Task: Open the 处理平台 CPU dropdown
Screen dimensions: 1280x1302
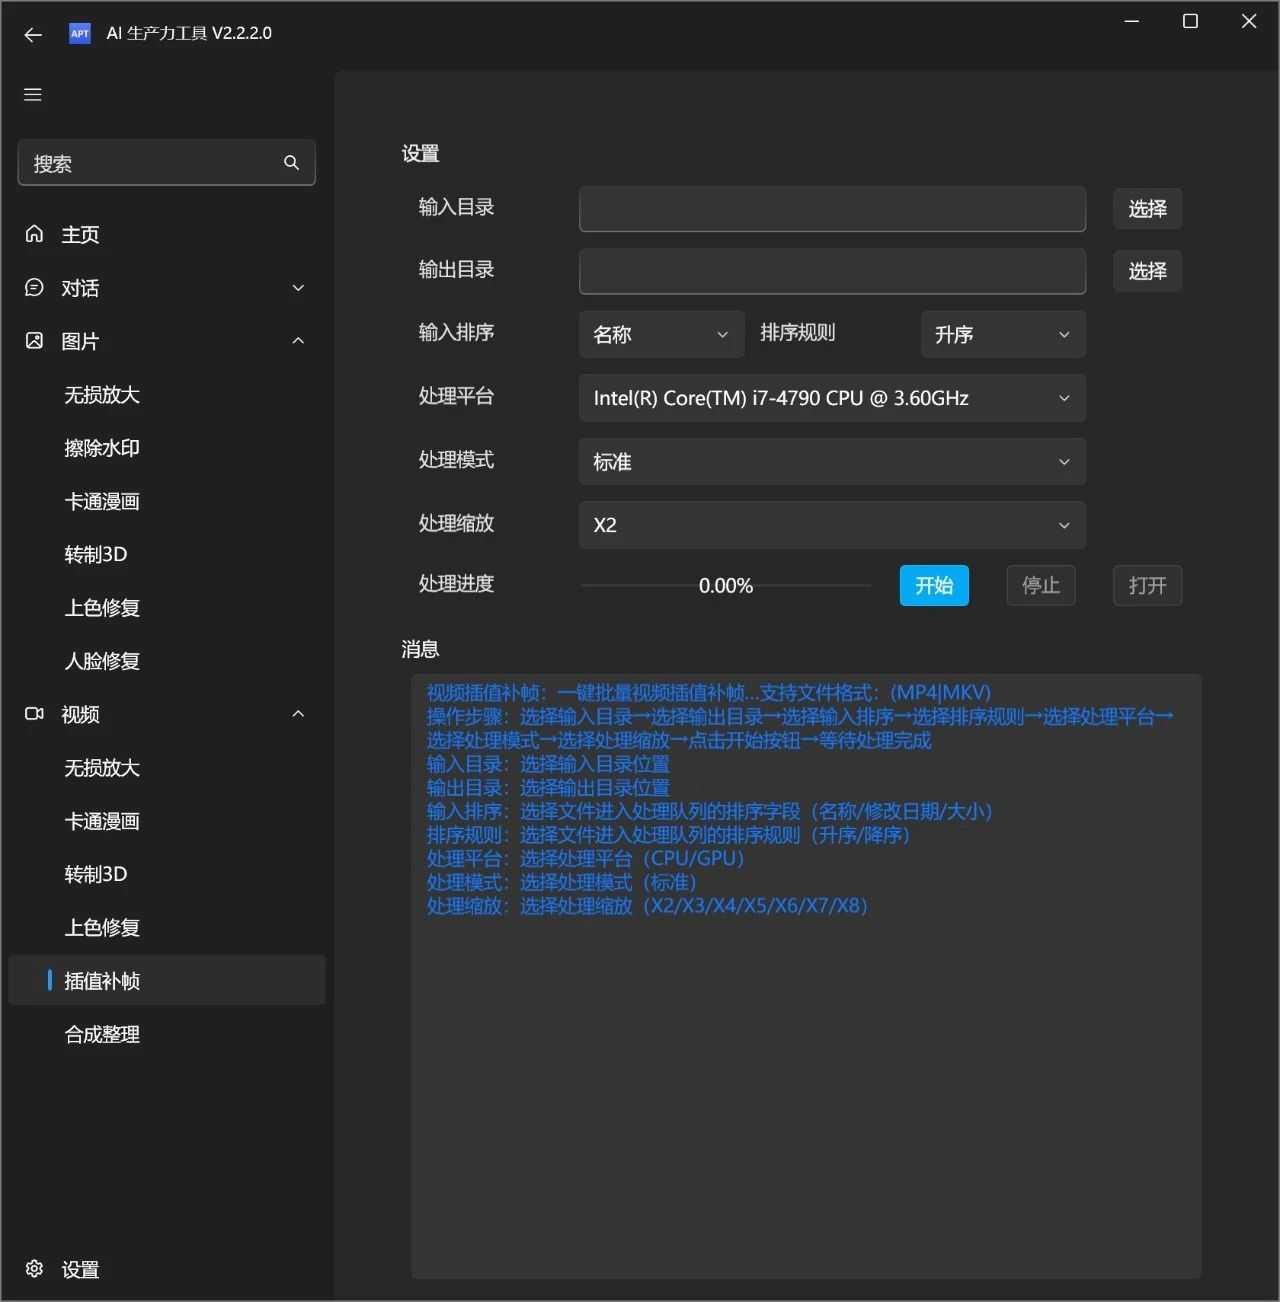Action: click(832, 398)
